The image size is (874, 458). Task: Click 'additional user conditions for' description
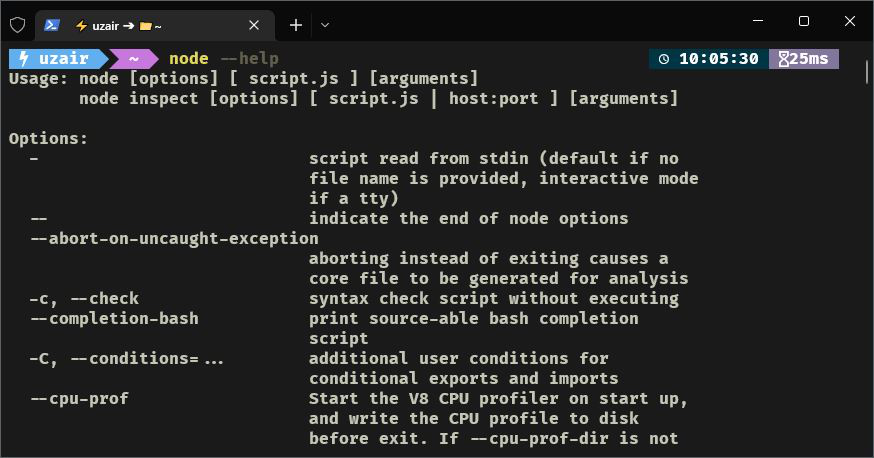(x=459, y=359)
